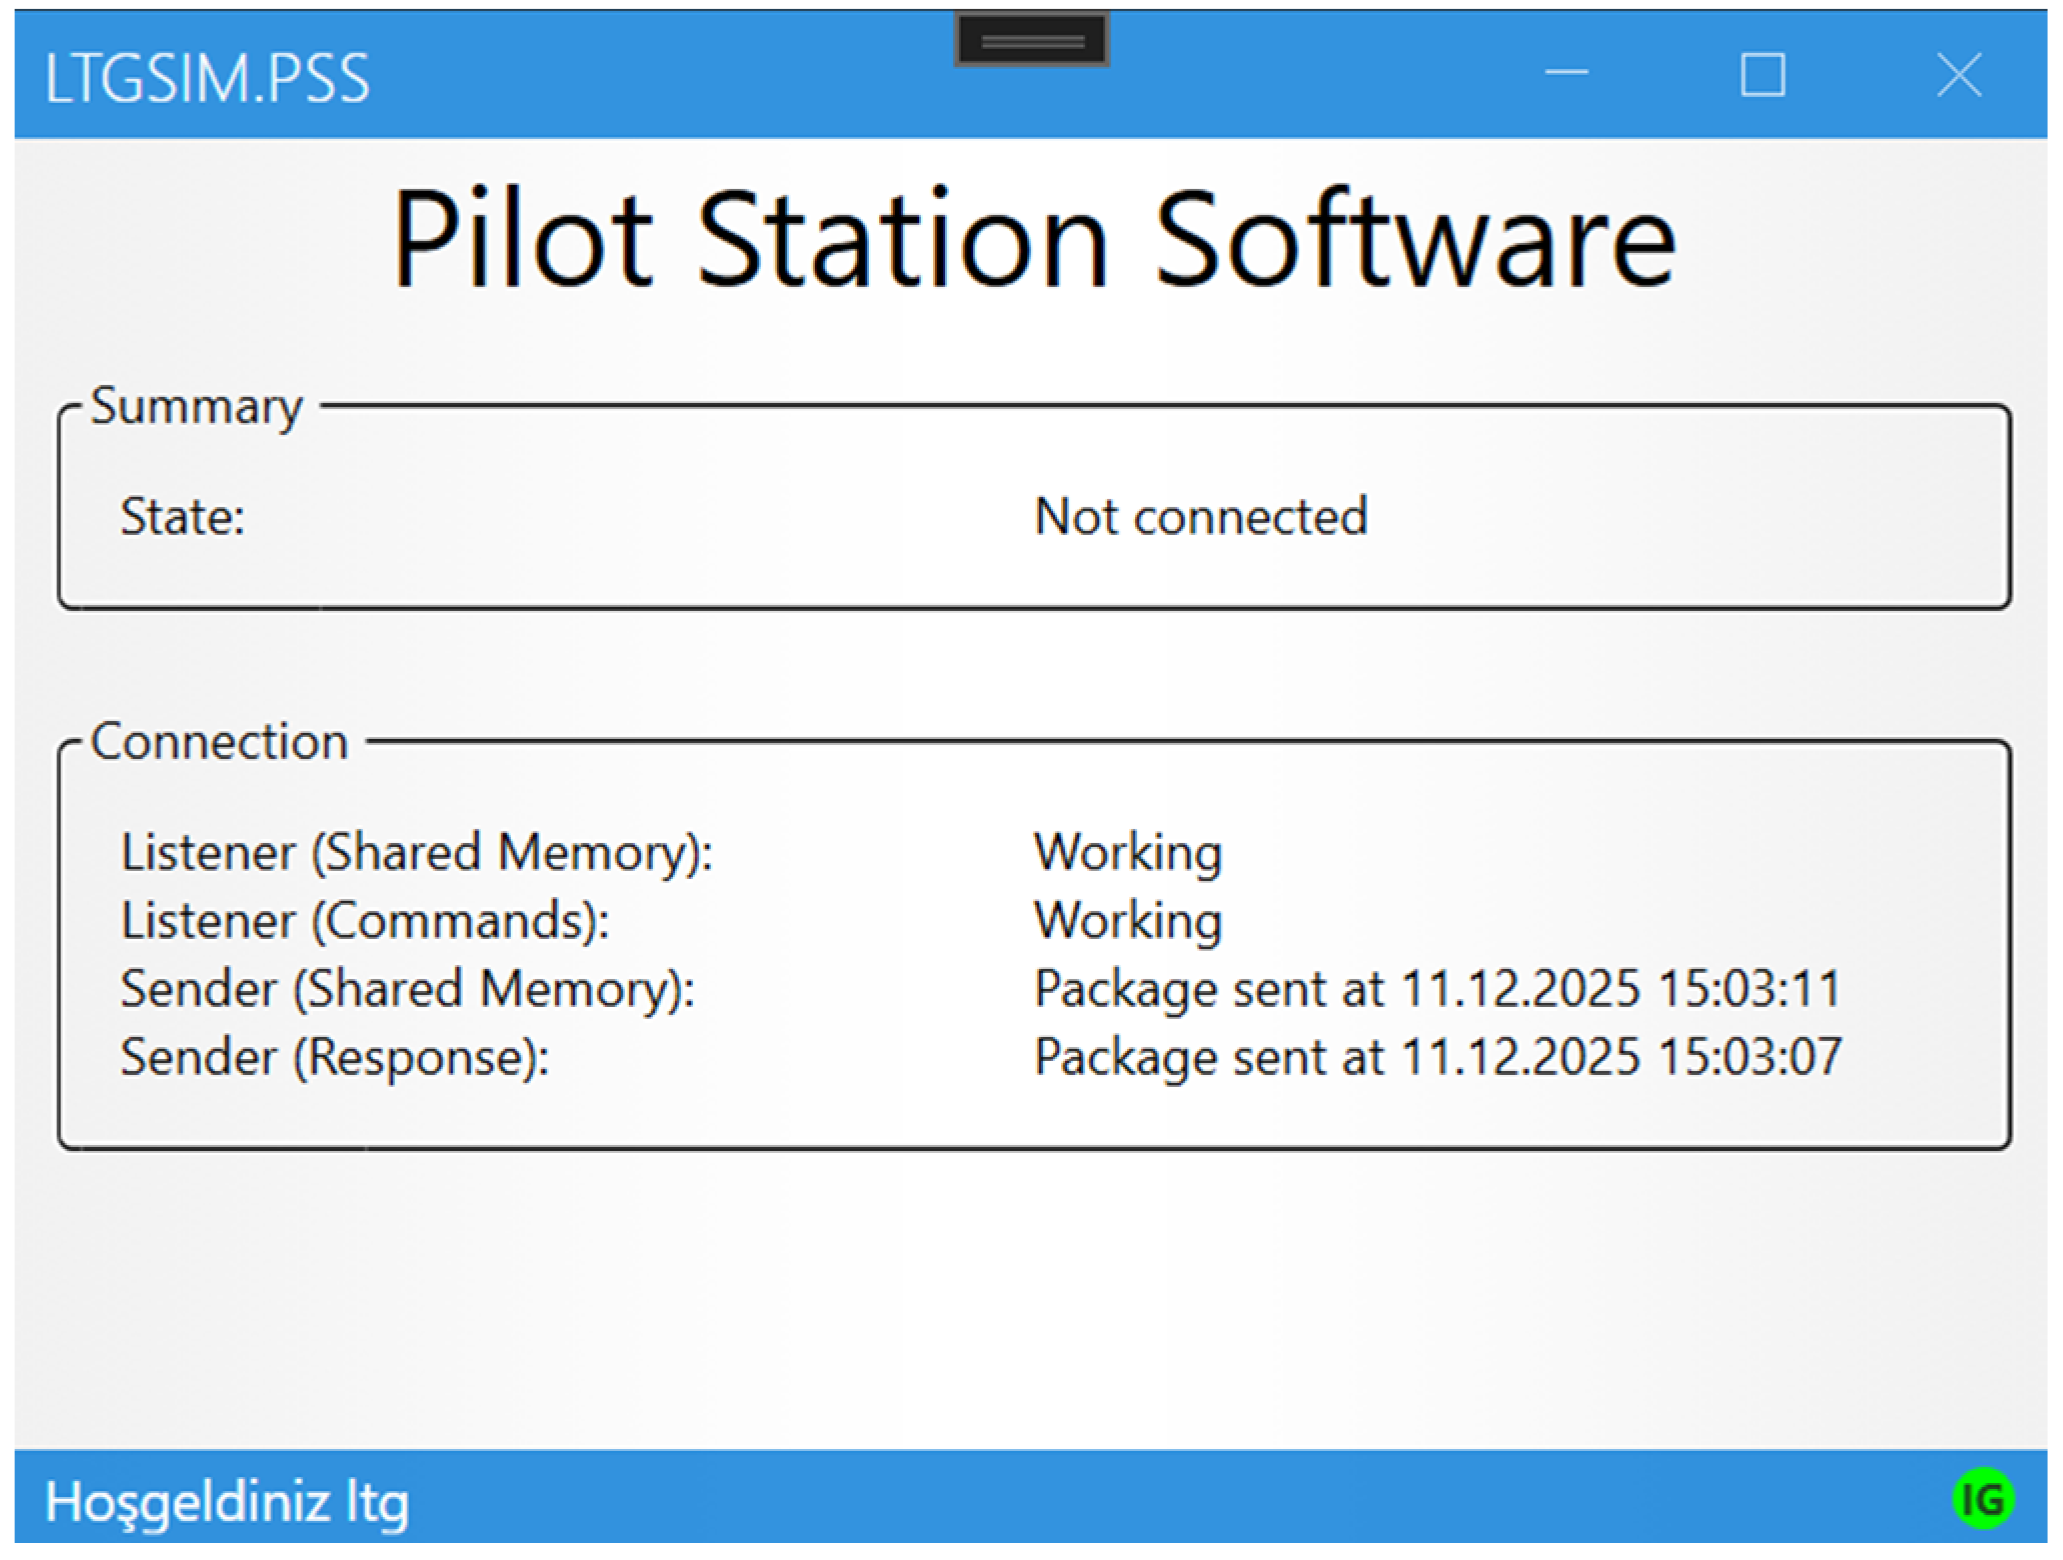Click the Sender (Response) label

point(335,1058)
